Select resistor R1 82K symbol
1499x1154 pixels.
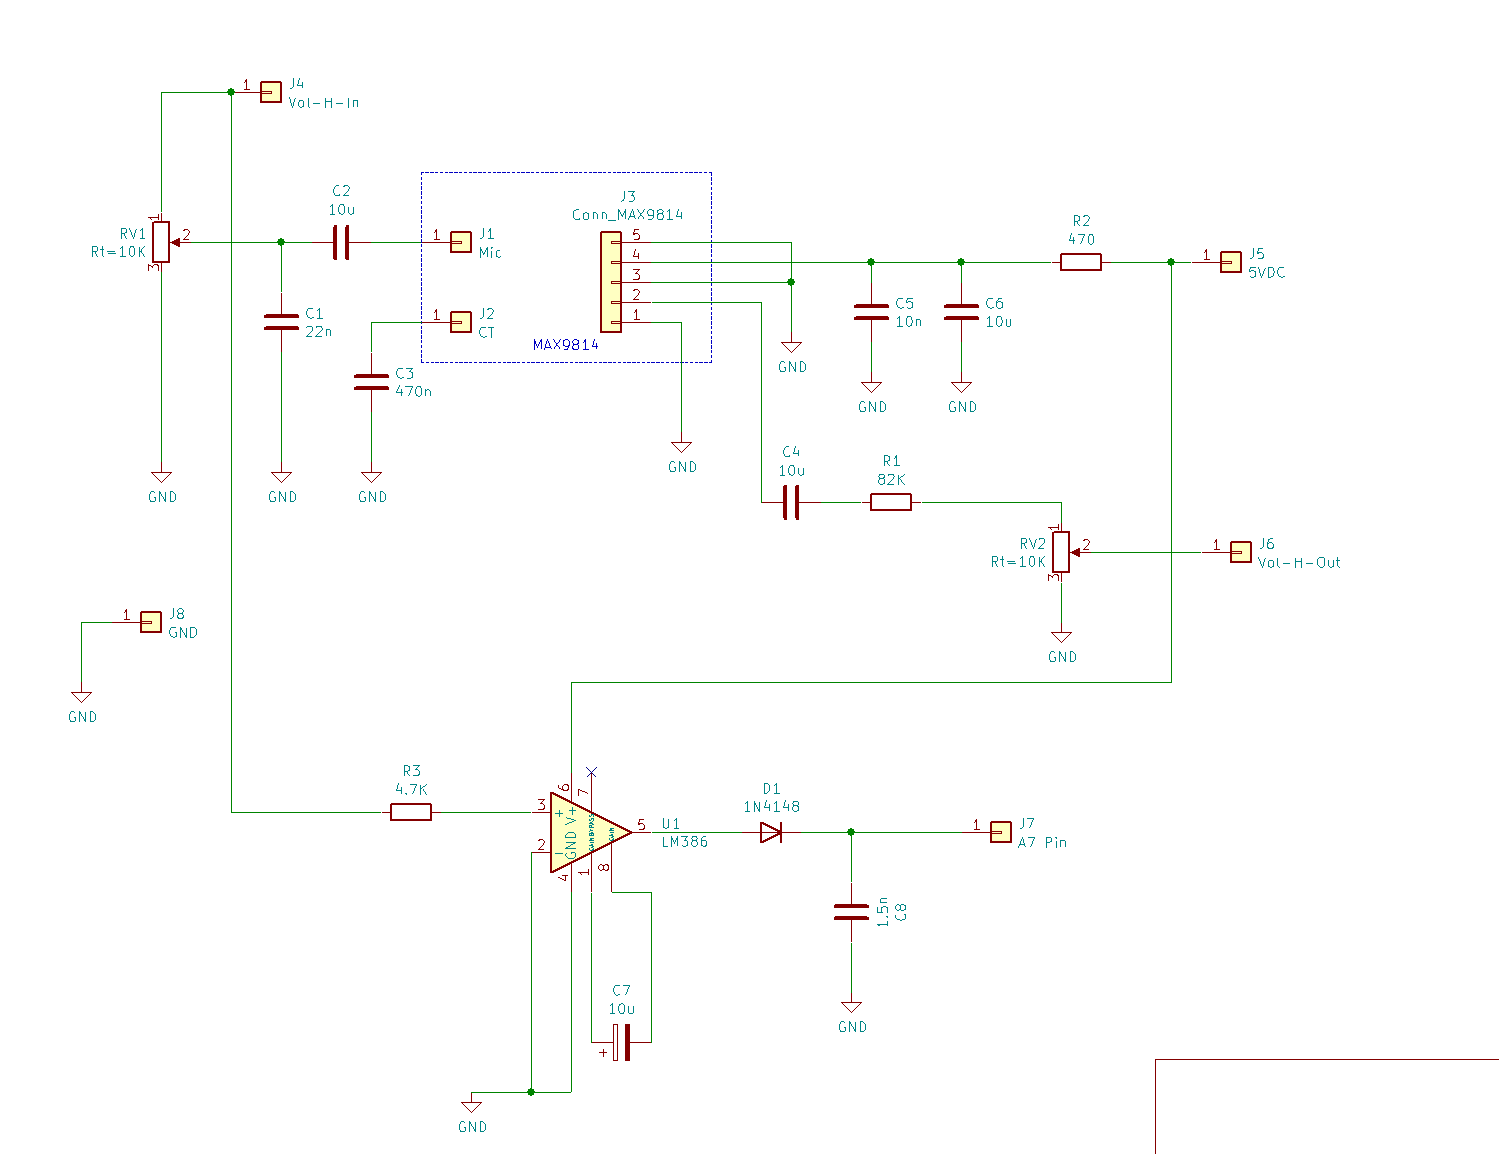(890, 502)
